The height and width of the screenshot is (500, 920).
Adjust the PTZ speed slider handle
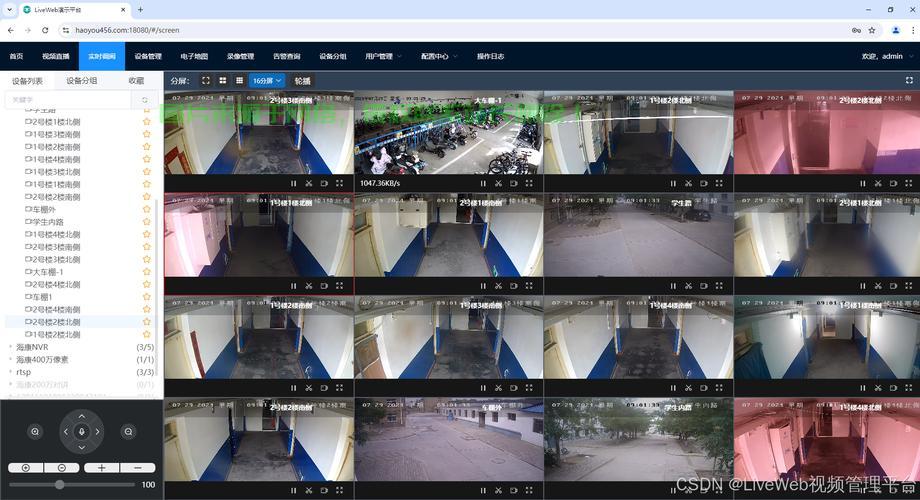pos(59,484)
